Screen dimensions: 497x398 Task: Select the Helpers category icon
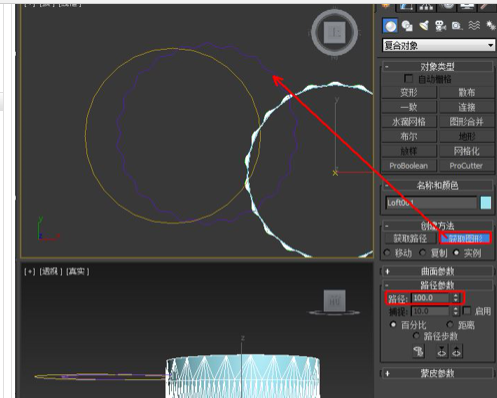[457, 26]
